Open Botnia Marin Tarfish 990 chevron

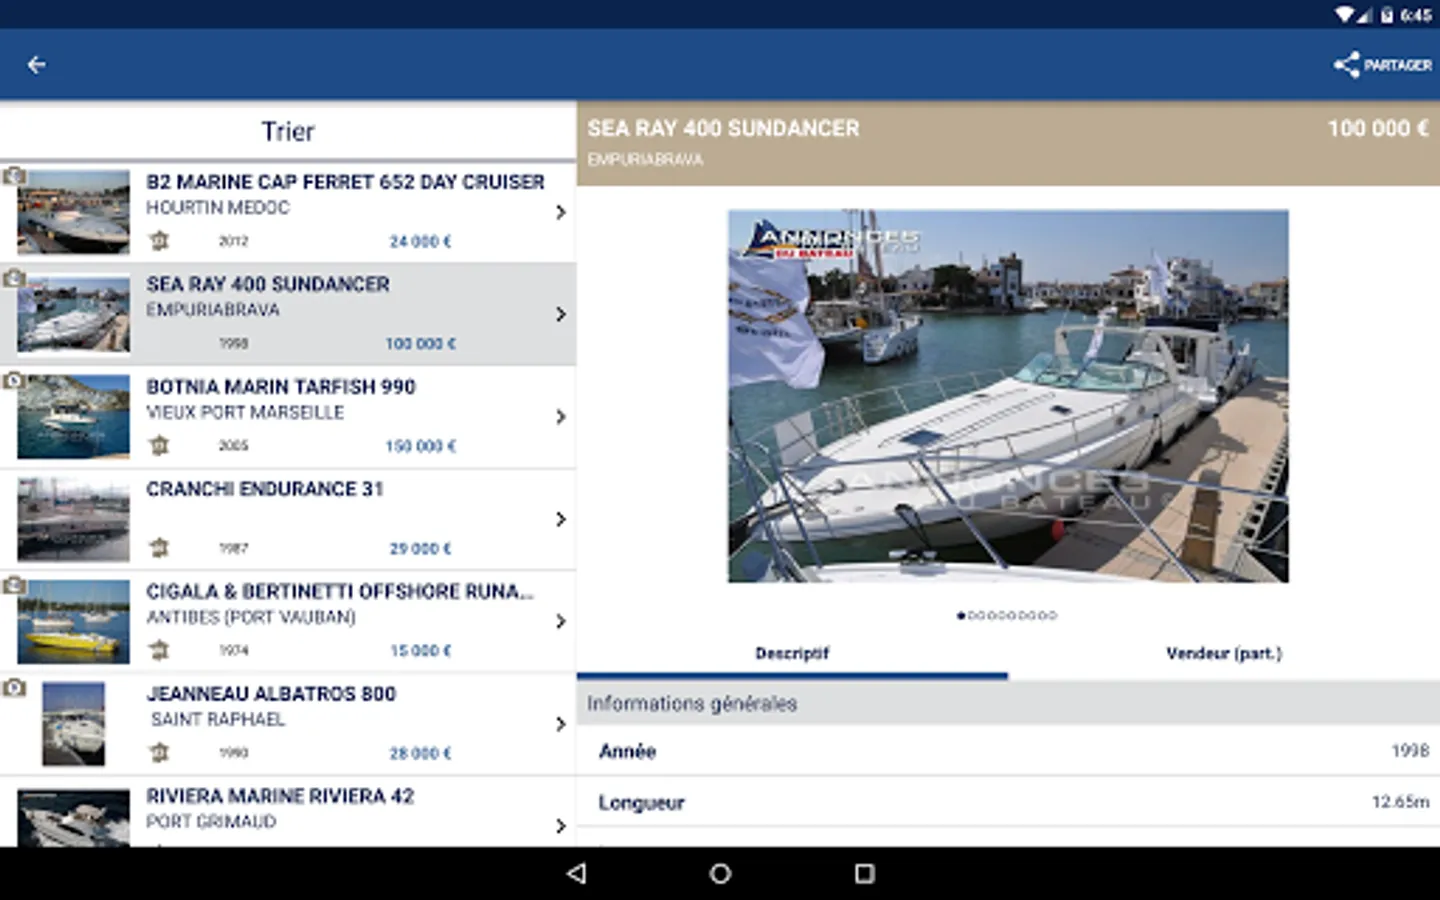560,416
